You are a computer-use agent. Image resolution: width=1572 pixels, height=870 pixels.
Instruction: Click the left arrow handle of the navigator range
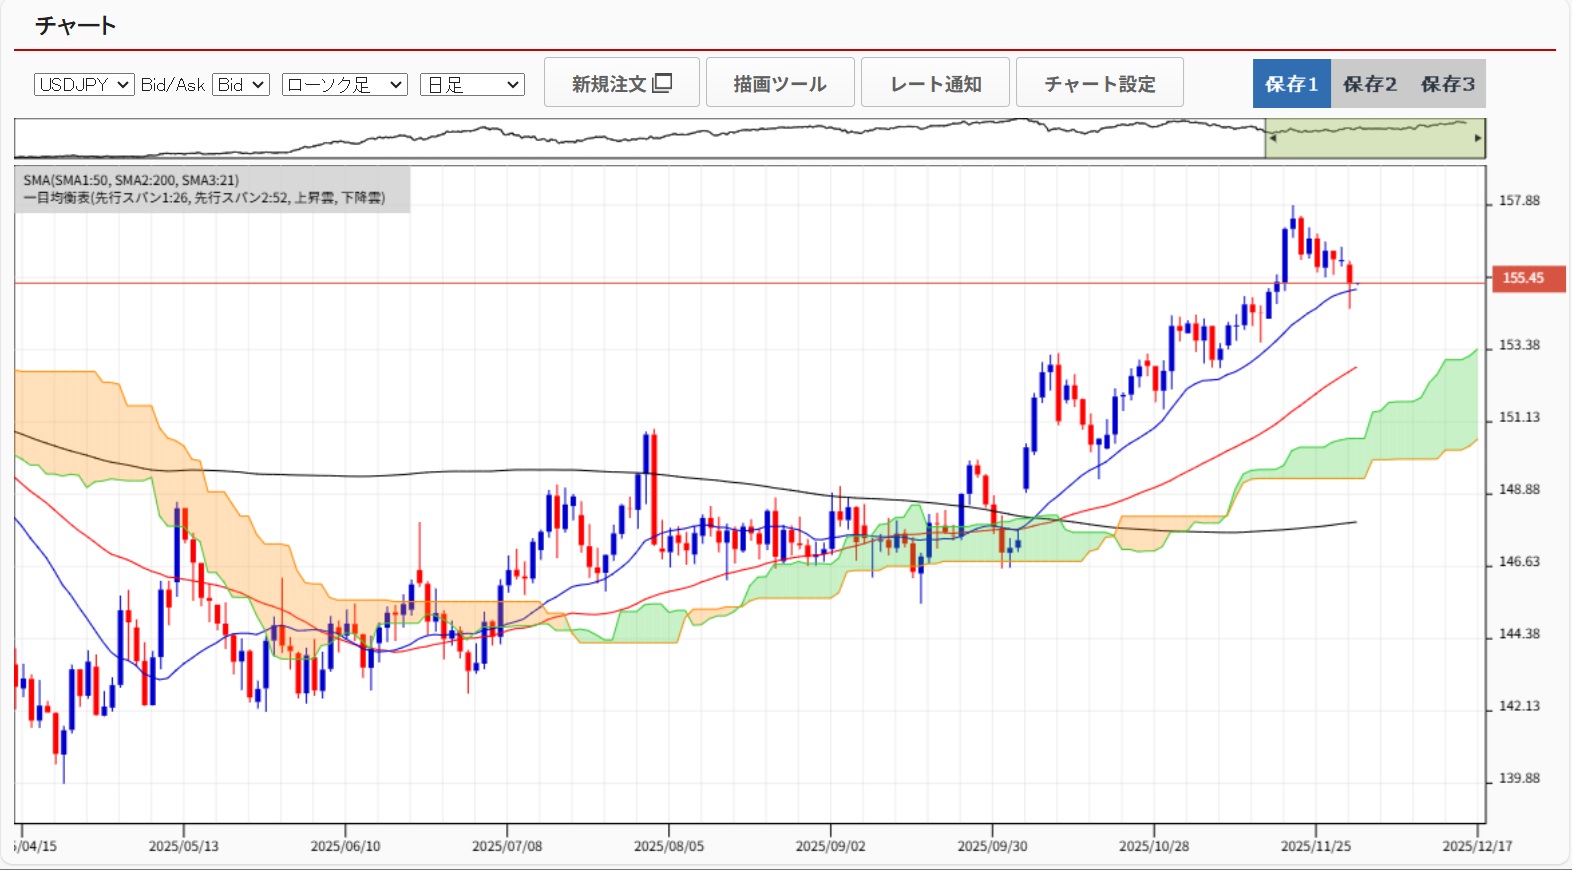[1272, 138]
